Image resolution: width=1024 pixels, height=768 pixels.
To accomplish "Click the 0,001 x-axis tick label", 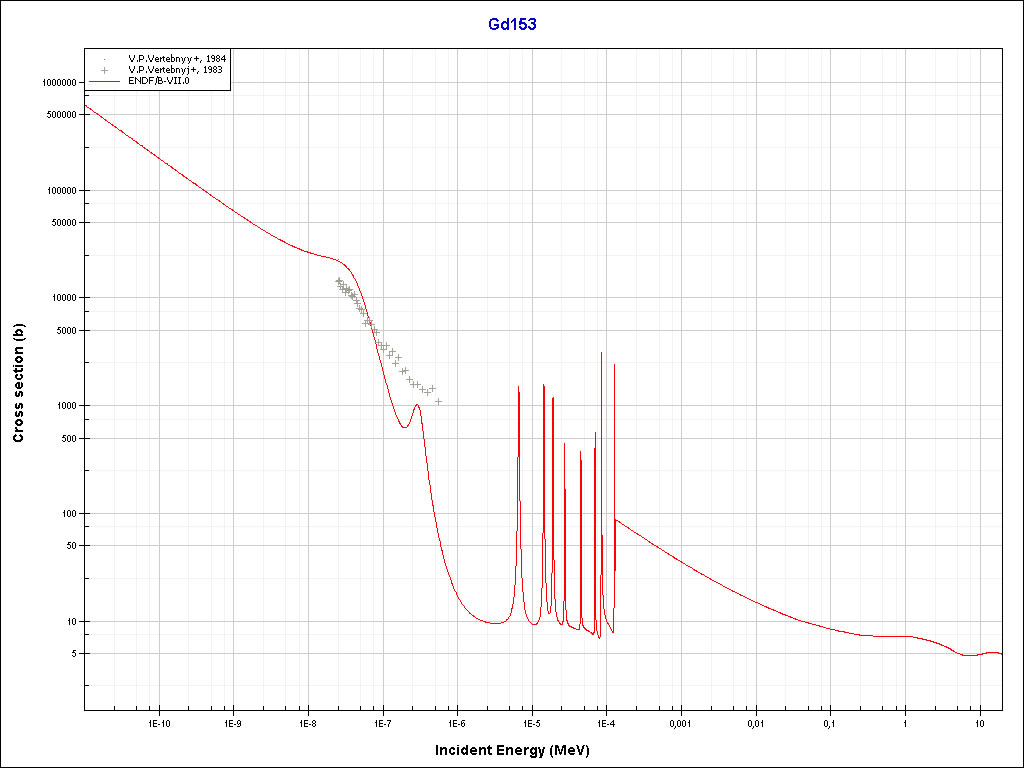I will [680, 722].
